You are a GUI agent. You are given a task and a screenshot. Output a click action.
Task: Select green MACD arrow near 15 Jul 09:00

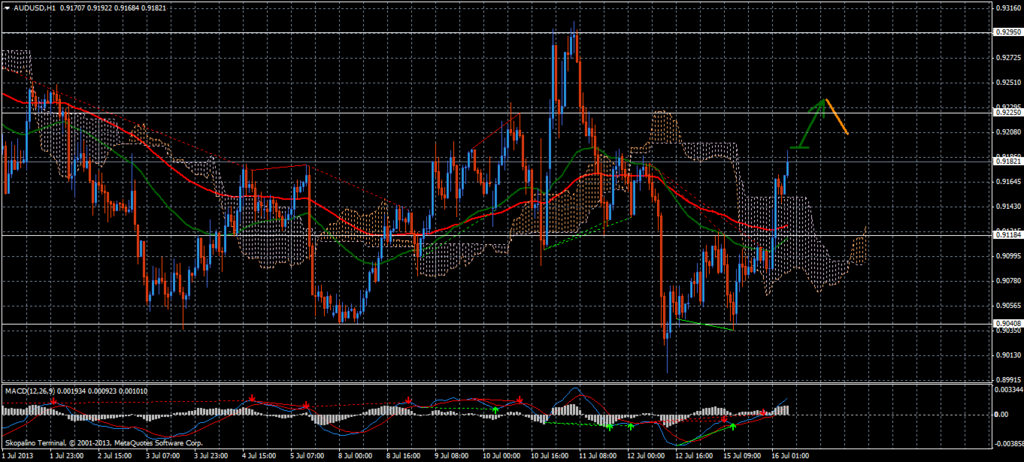click(x=733, y=426)
